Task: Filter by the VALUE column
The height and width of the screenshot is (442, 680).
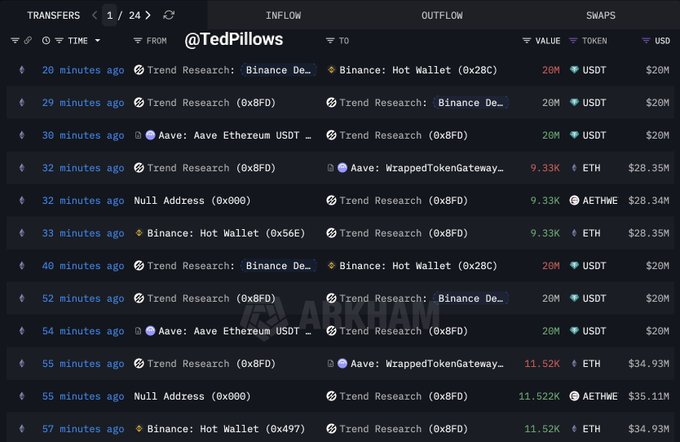Action: click(527, 41)
